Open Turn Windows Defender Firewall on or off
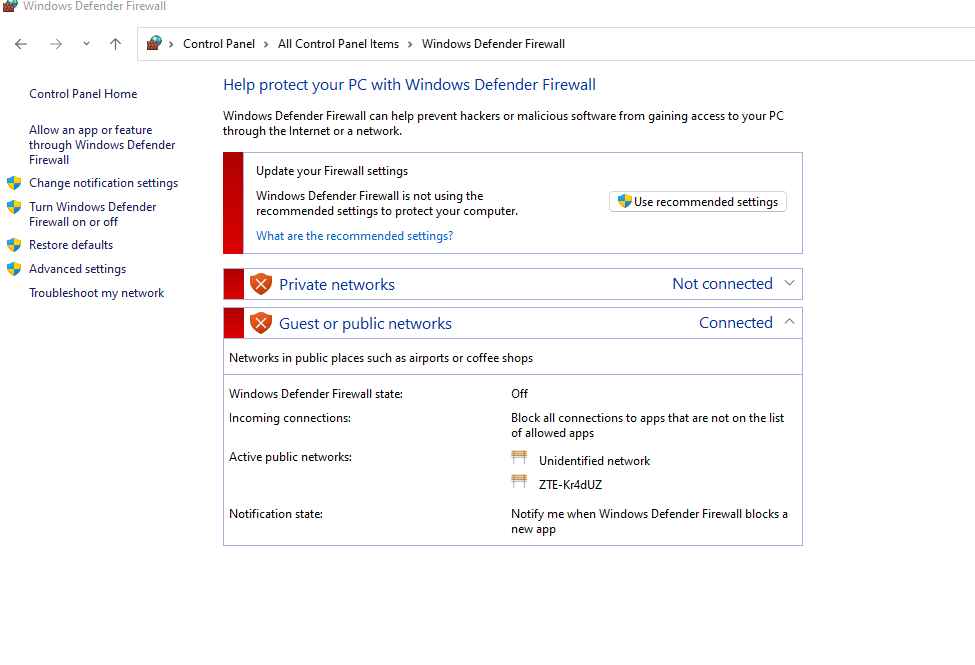 point(93,215)
